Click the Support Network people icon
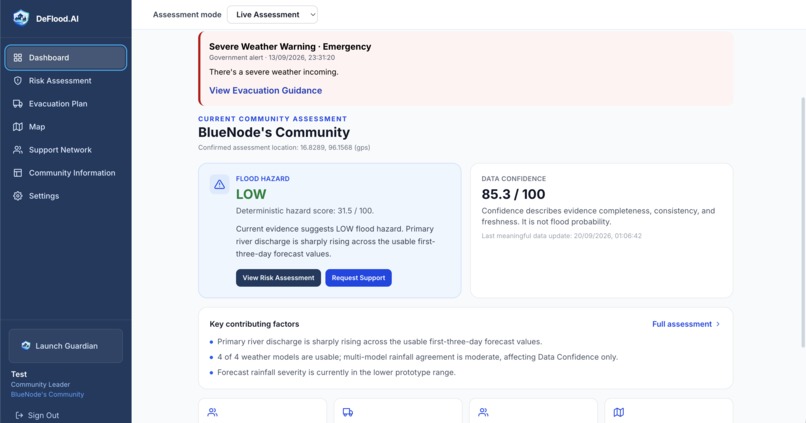 tap(17, 150)
